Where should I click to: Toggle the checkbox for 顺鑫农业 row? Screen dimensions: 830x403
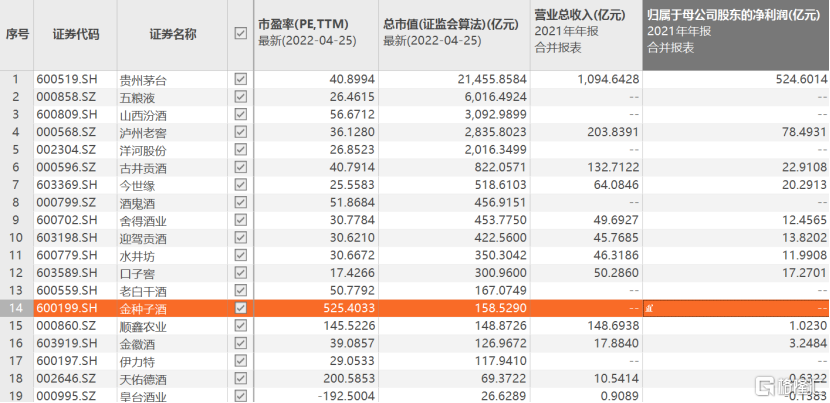[x=240, y=325]
